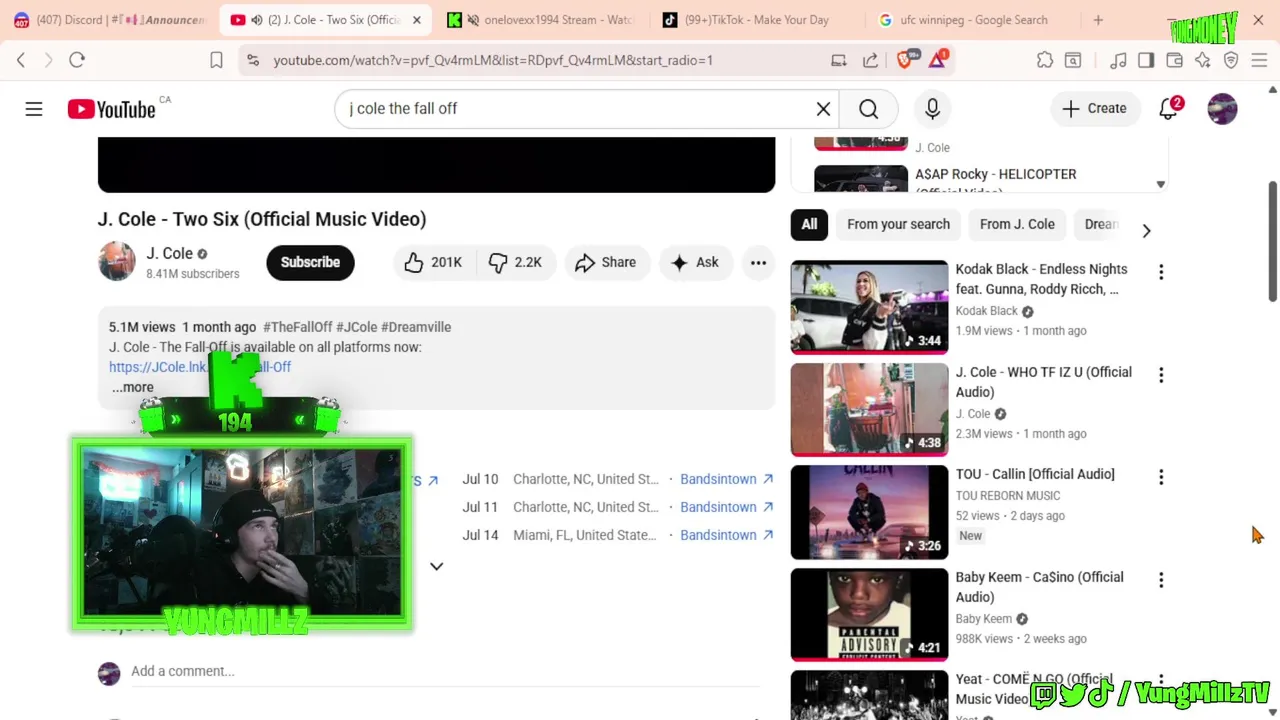Viewport: 1280px width, 720px height.
Task: Open a new browser tab
Action: point(1098,20)
